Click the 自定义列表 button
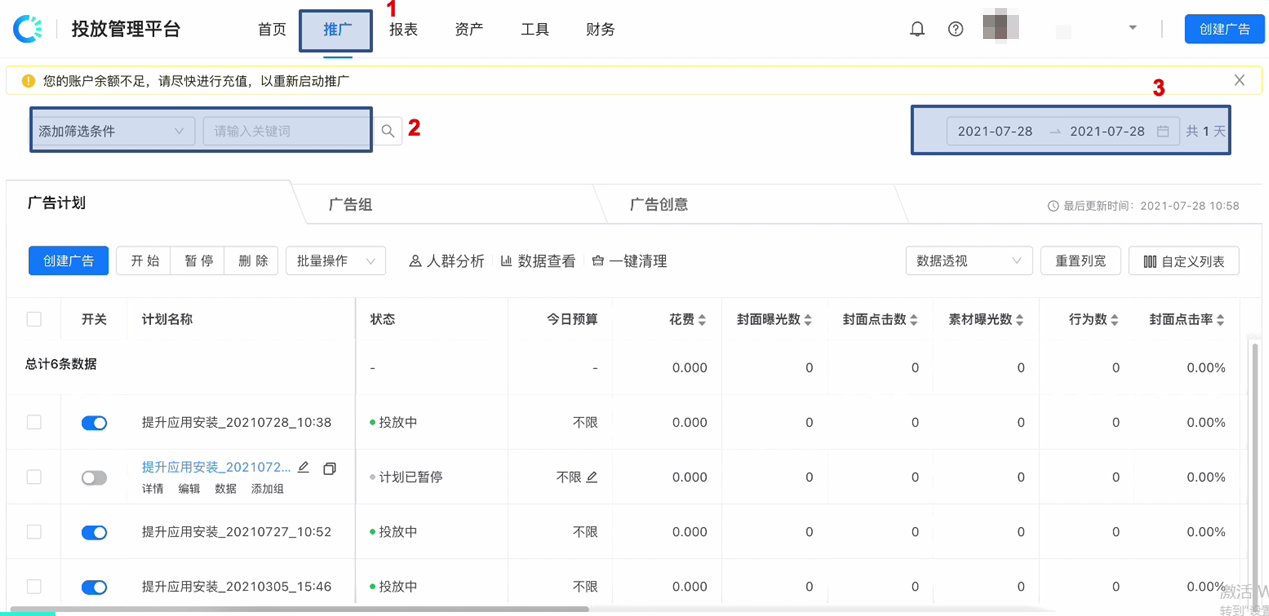The height and width of the screenshot is (616, 1269). tap(1183, 261)
